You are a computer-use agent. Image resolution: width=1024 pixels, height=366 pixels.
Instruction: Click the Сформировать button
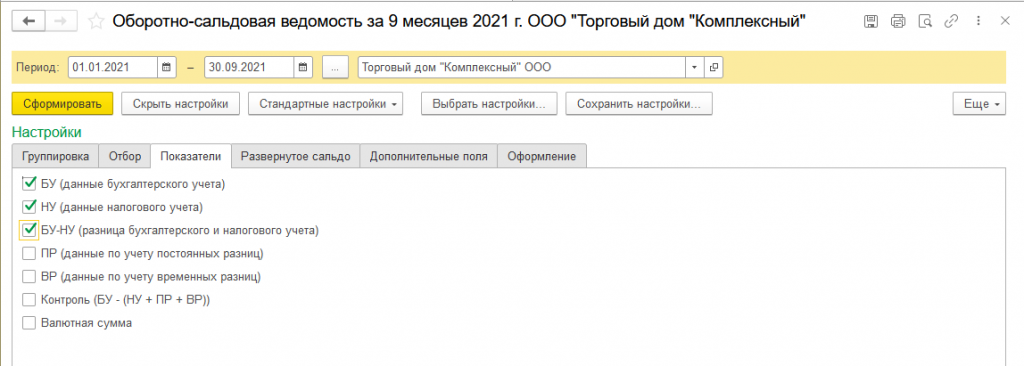63,104
